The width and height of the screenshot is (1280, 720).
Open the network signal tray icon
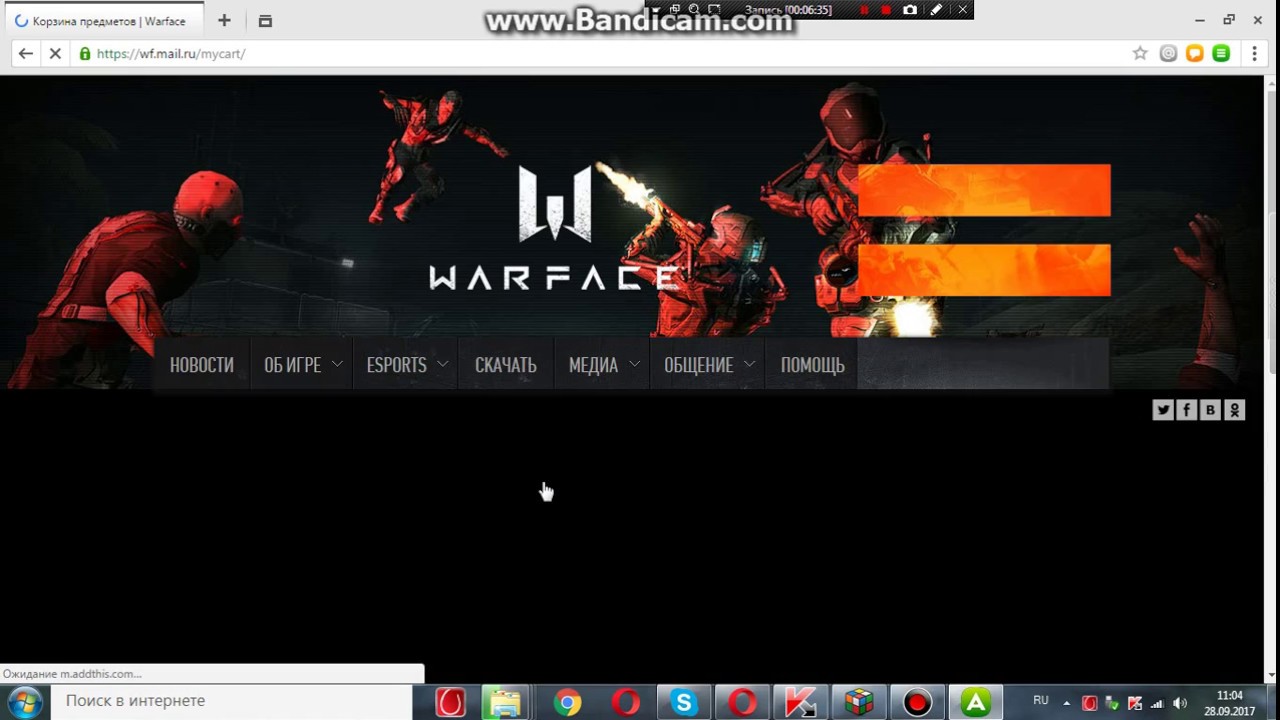pyautogui.click(x=1158, y=703)
